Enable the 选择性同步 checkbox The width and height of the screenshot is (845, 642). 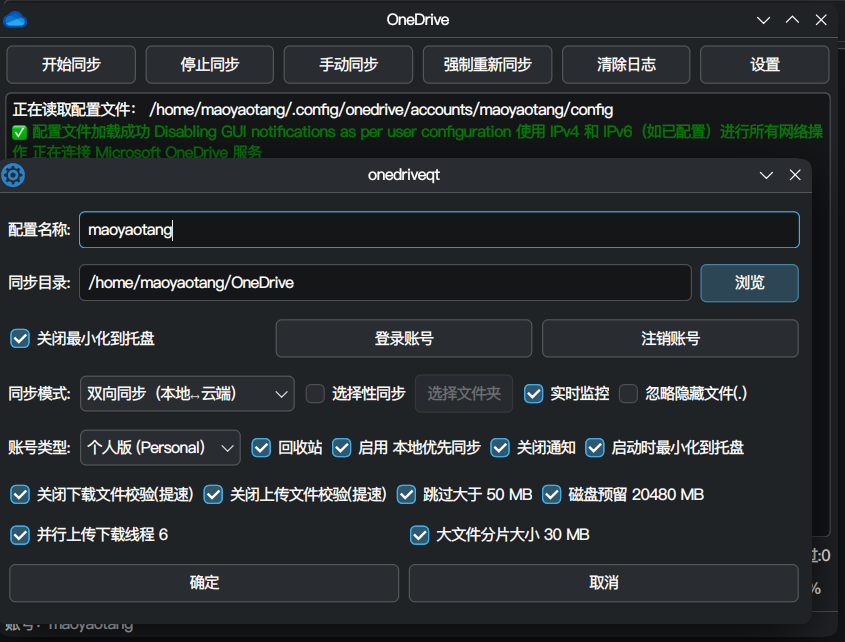(315, 394)
